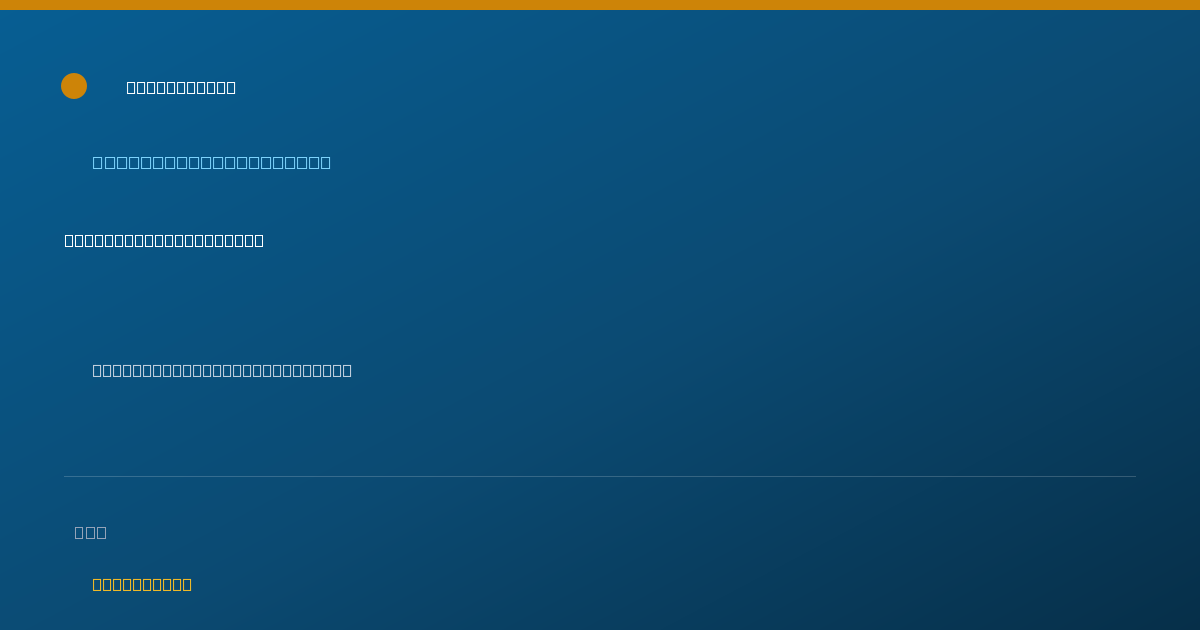The image size is (1200, 630).
Task: Click the last glyph box of the light-blue line
Action: (x=325, y=162)
